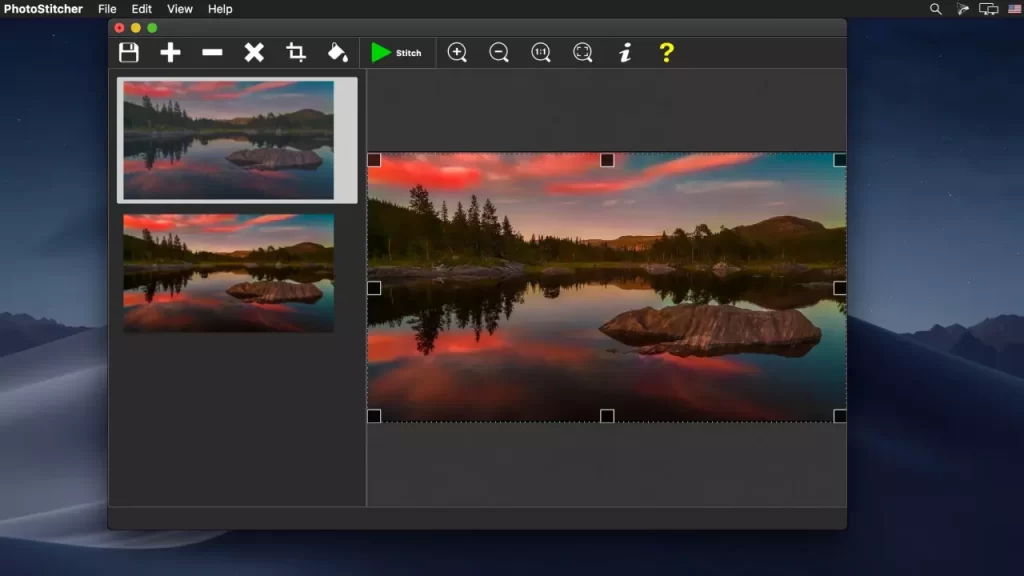Click the Save floppy disk icon
The width and height of the screenshot is (1024, 576).
tap(129, 52)
